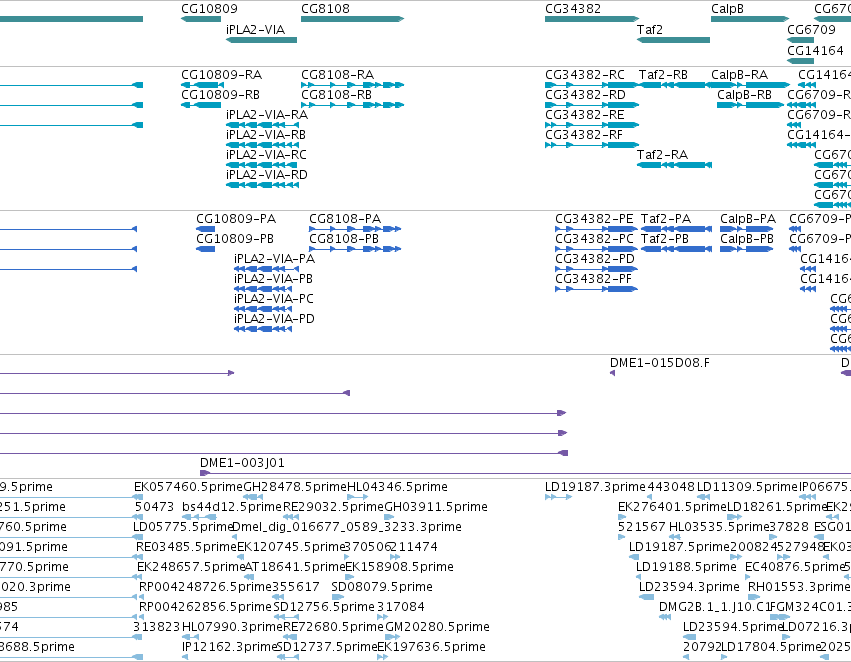Select transcript CG8108-RA
This screenshot has width=851, height=662.
coord(352,85)
